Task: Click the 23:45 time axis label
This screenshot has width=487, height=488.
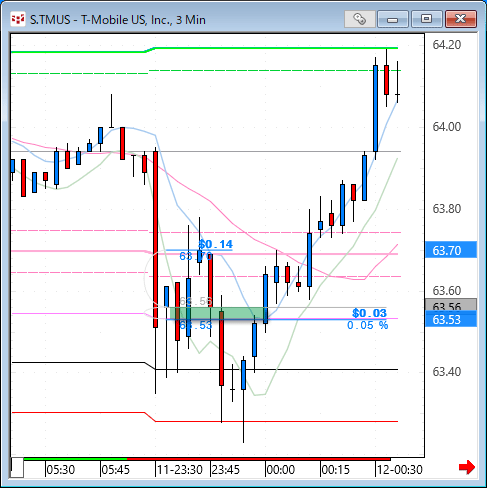Action: 226,470
